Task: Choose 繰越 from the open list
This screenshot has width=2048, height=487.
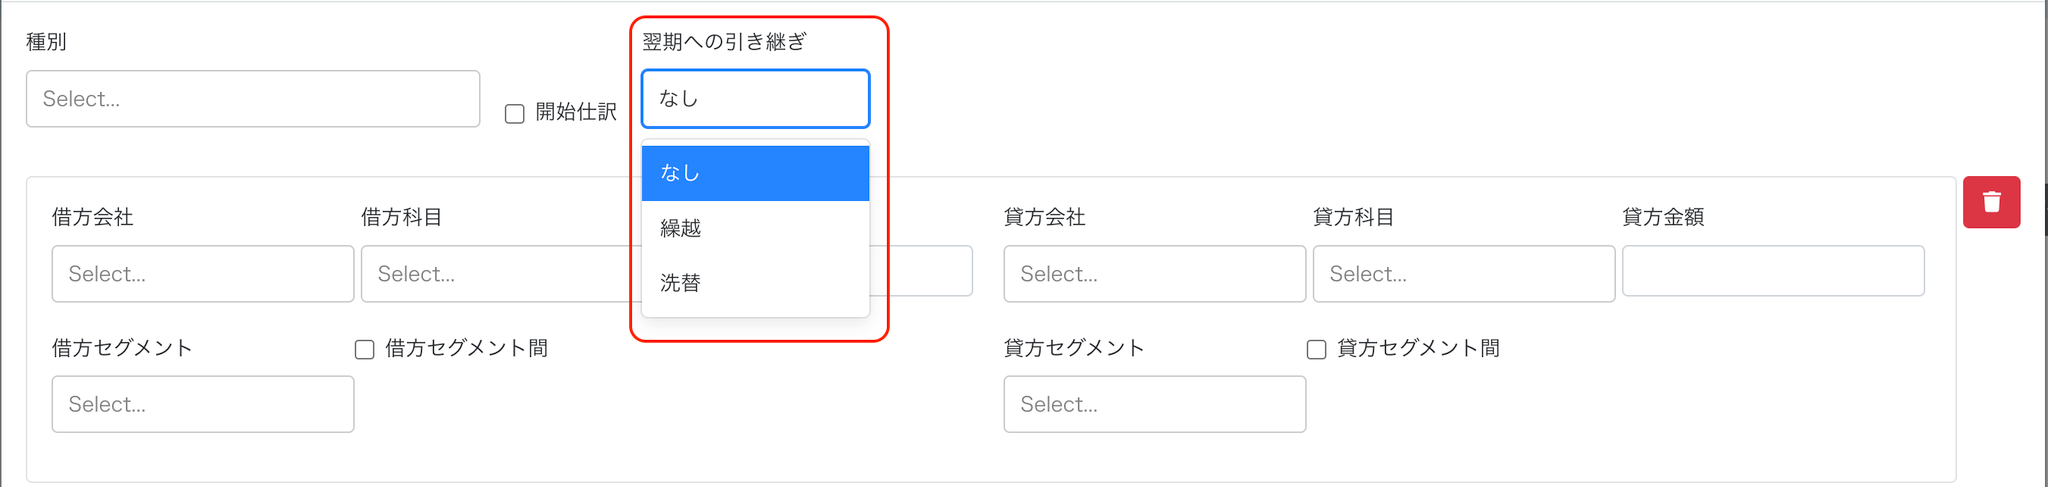Action: (x=755, y=228)
